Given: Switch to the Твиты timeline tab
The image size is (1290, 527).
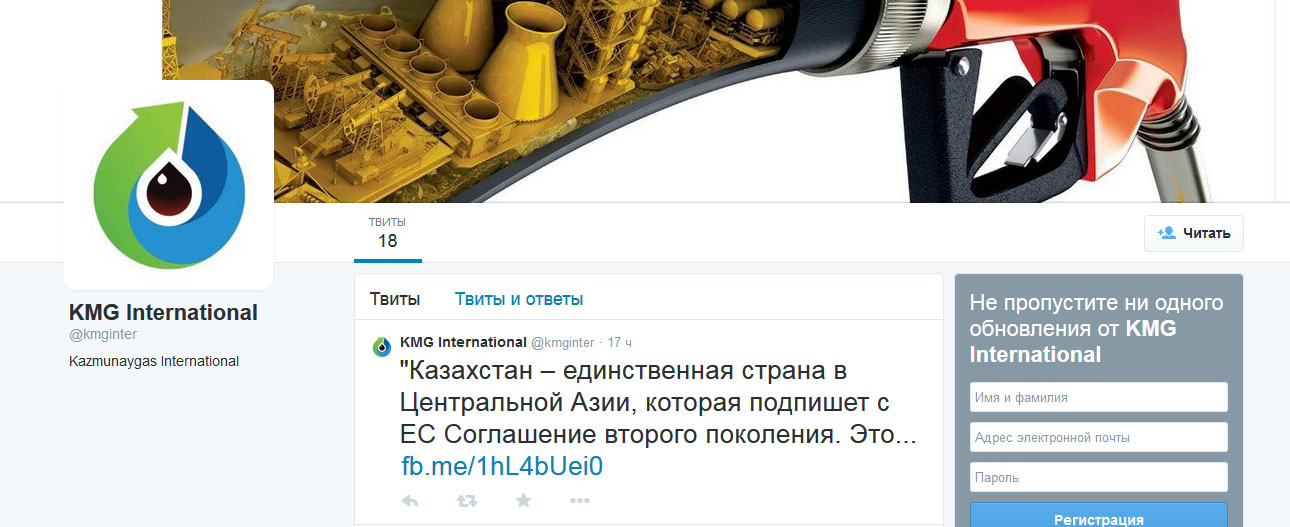Looking at the screenshot, I should tap(395, 299).
